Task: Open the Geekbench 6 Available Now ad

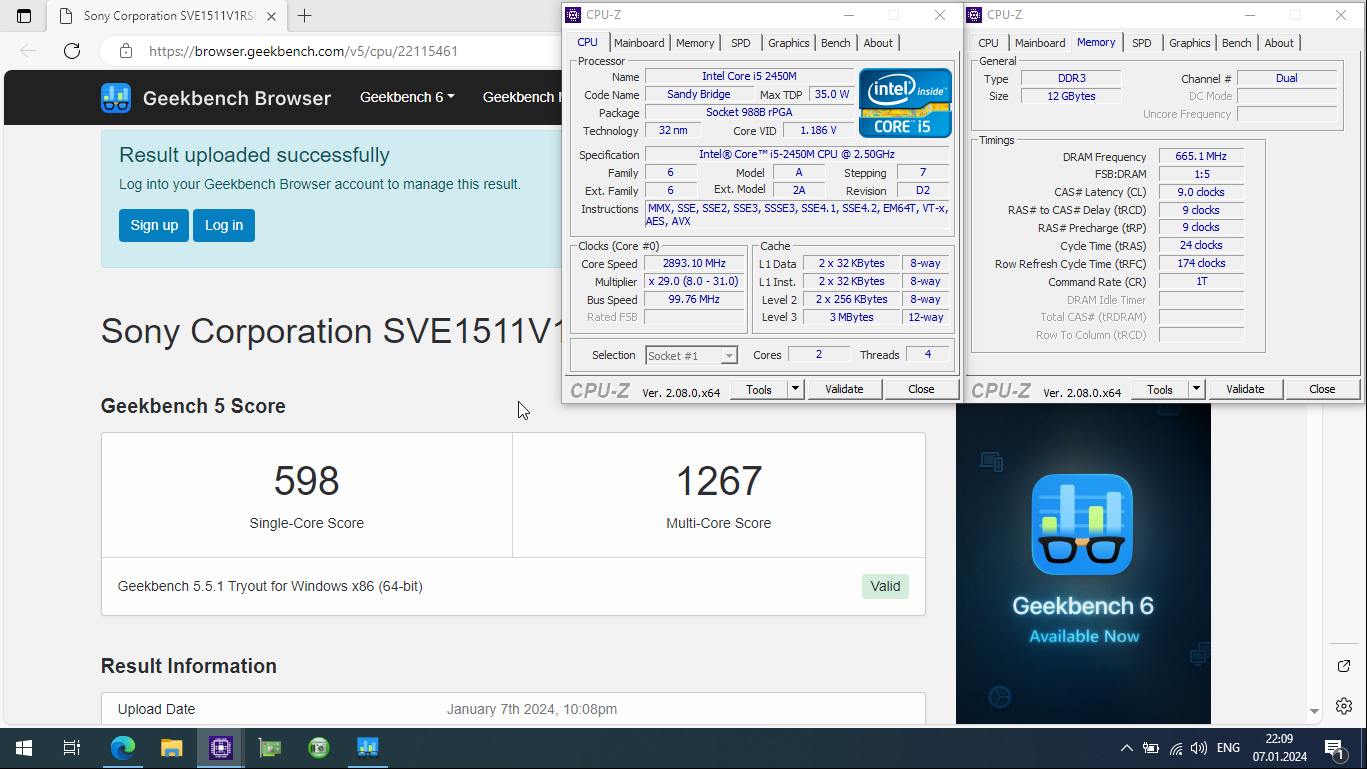Action: [x=1083, y=563]
